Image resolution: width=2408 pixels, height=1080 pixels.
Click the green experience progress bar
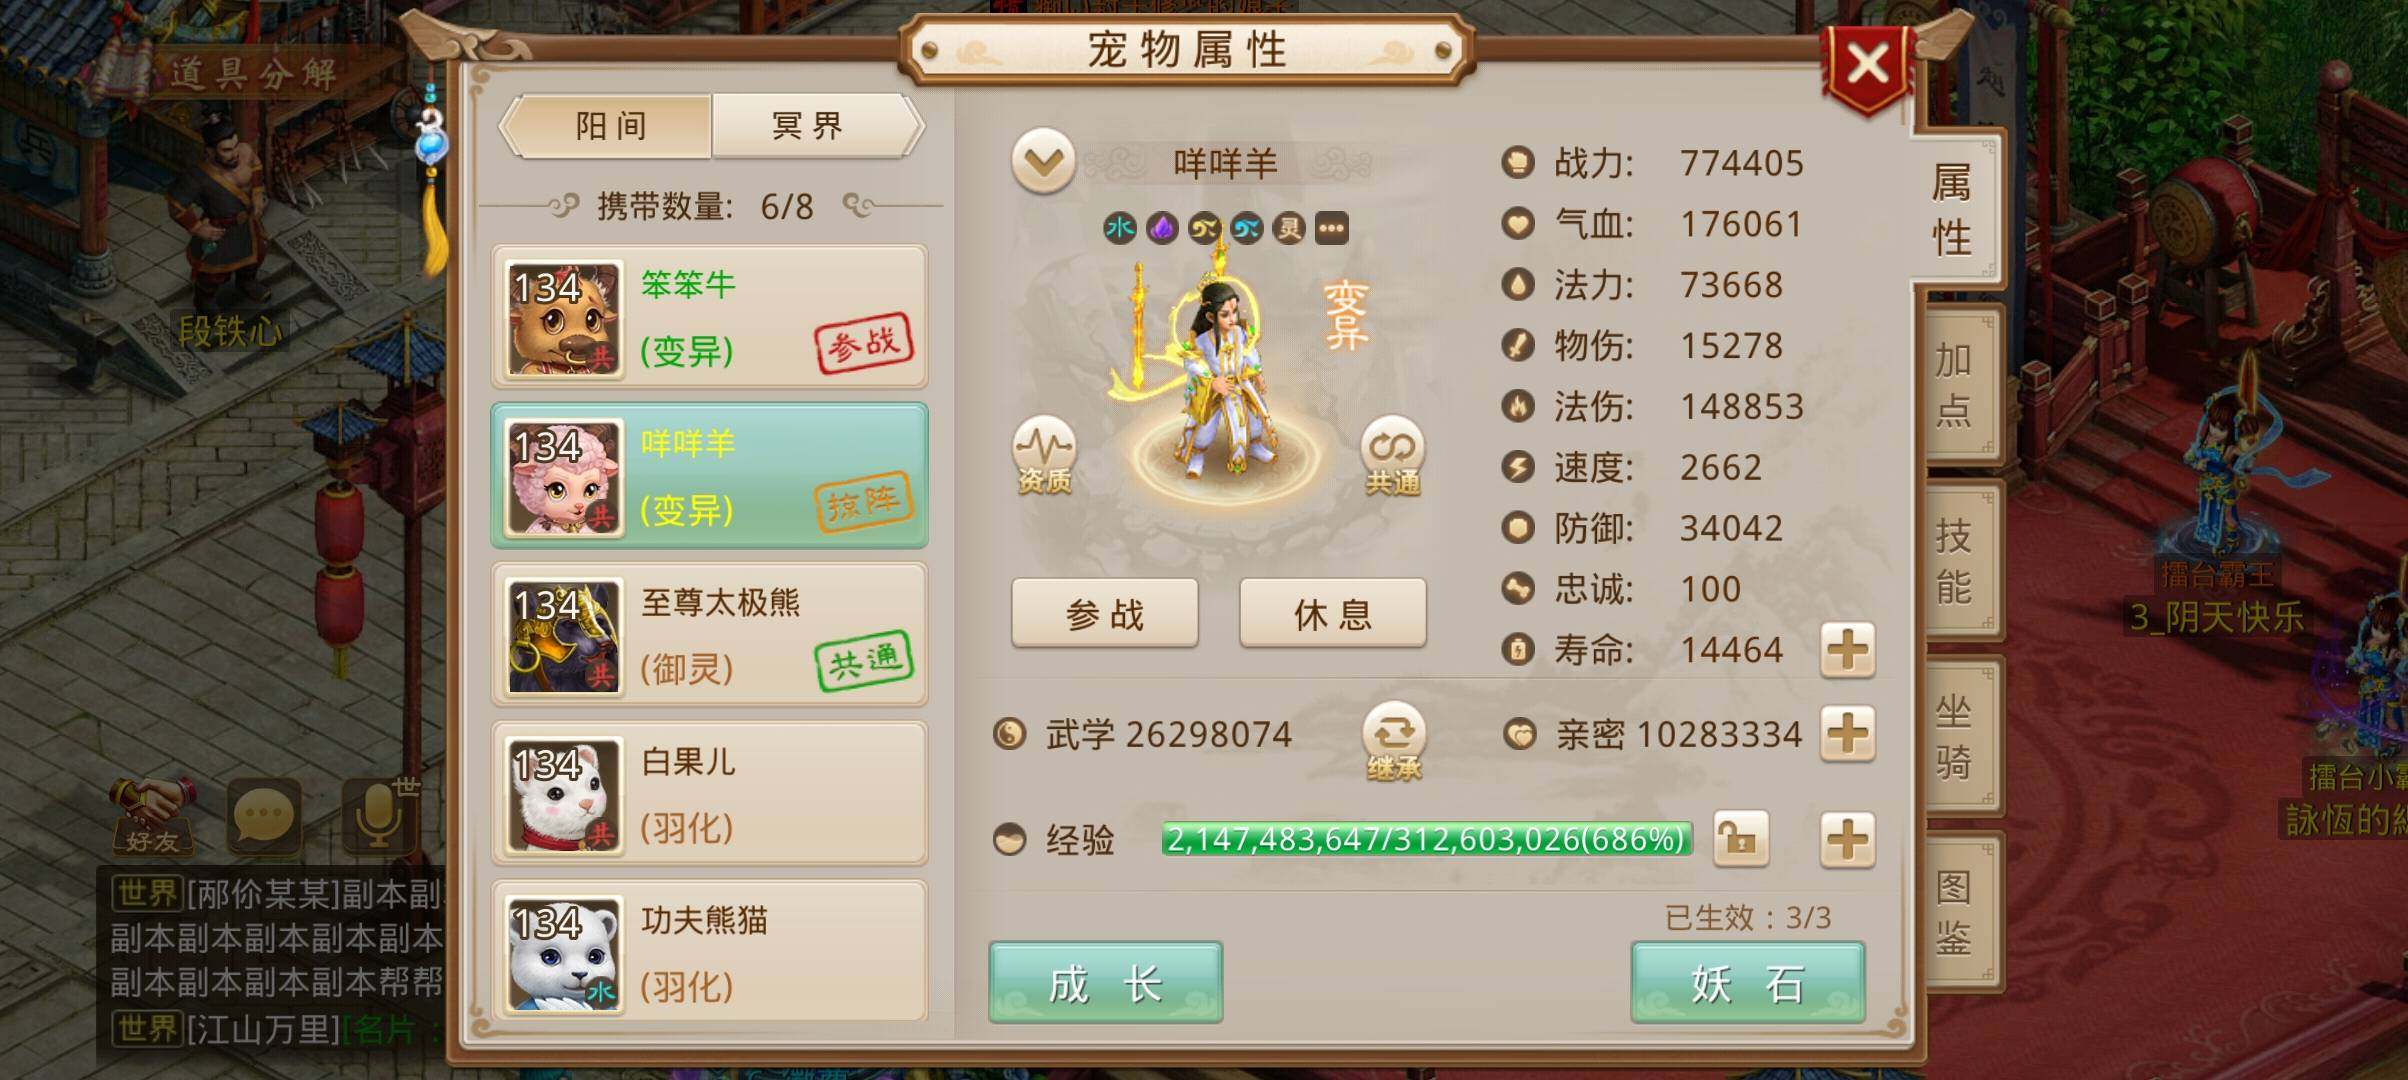(1426, 838)
